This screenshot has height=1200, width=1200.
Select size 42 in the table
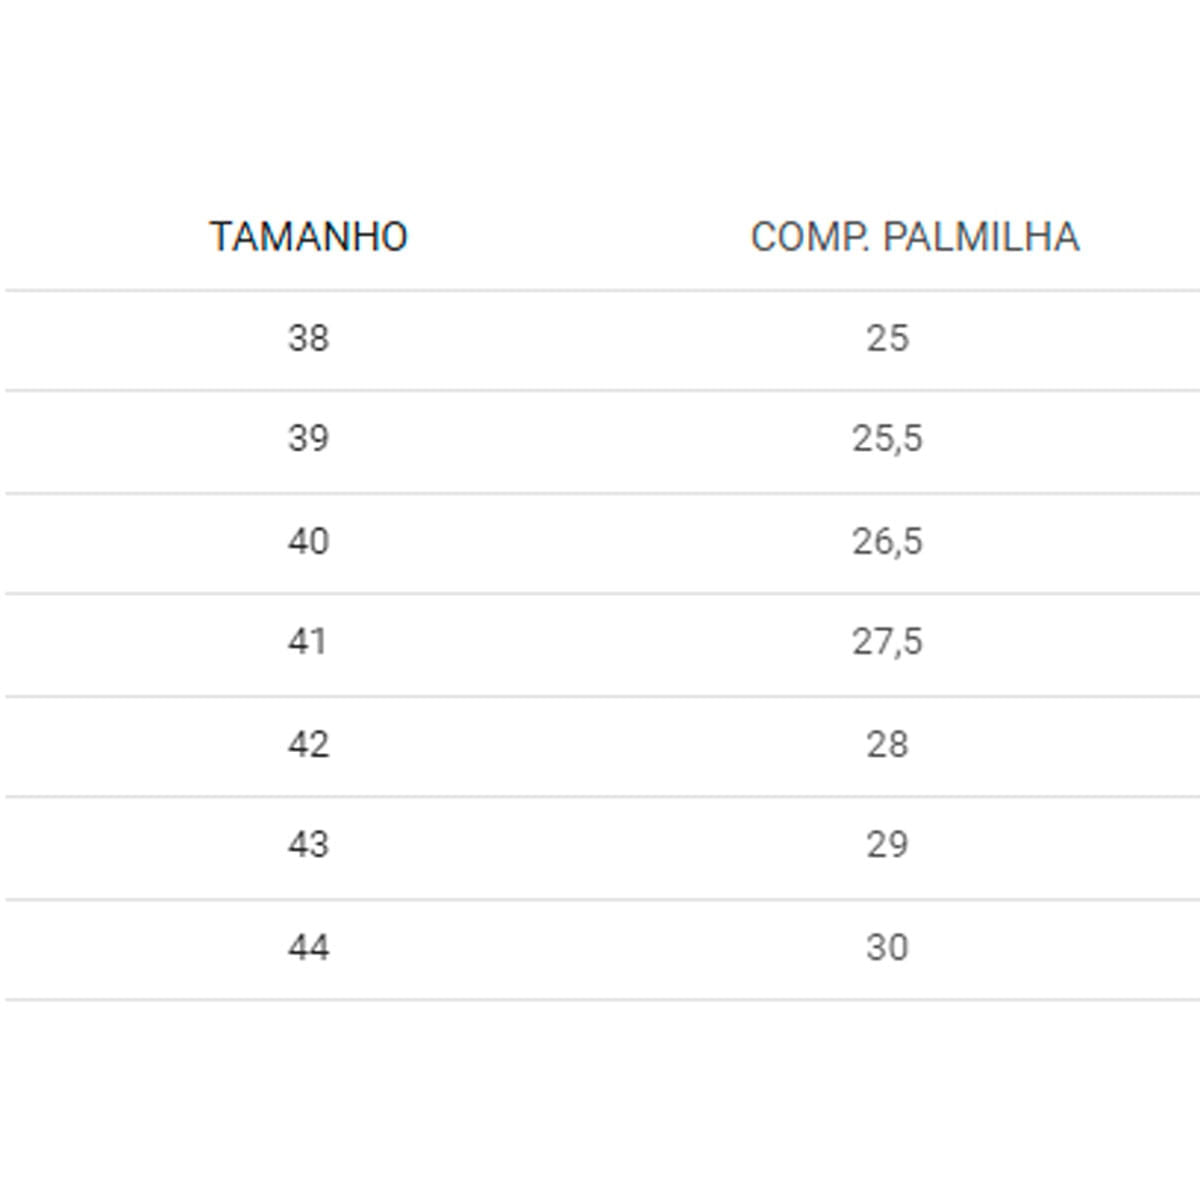(308, 744)
